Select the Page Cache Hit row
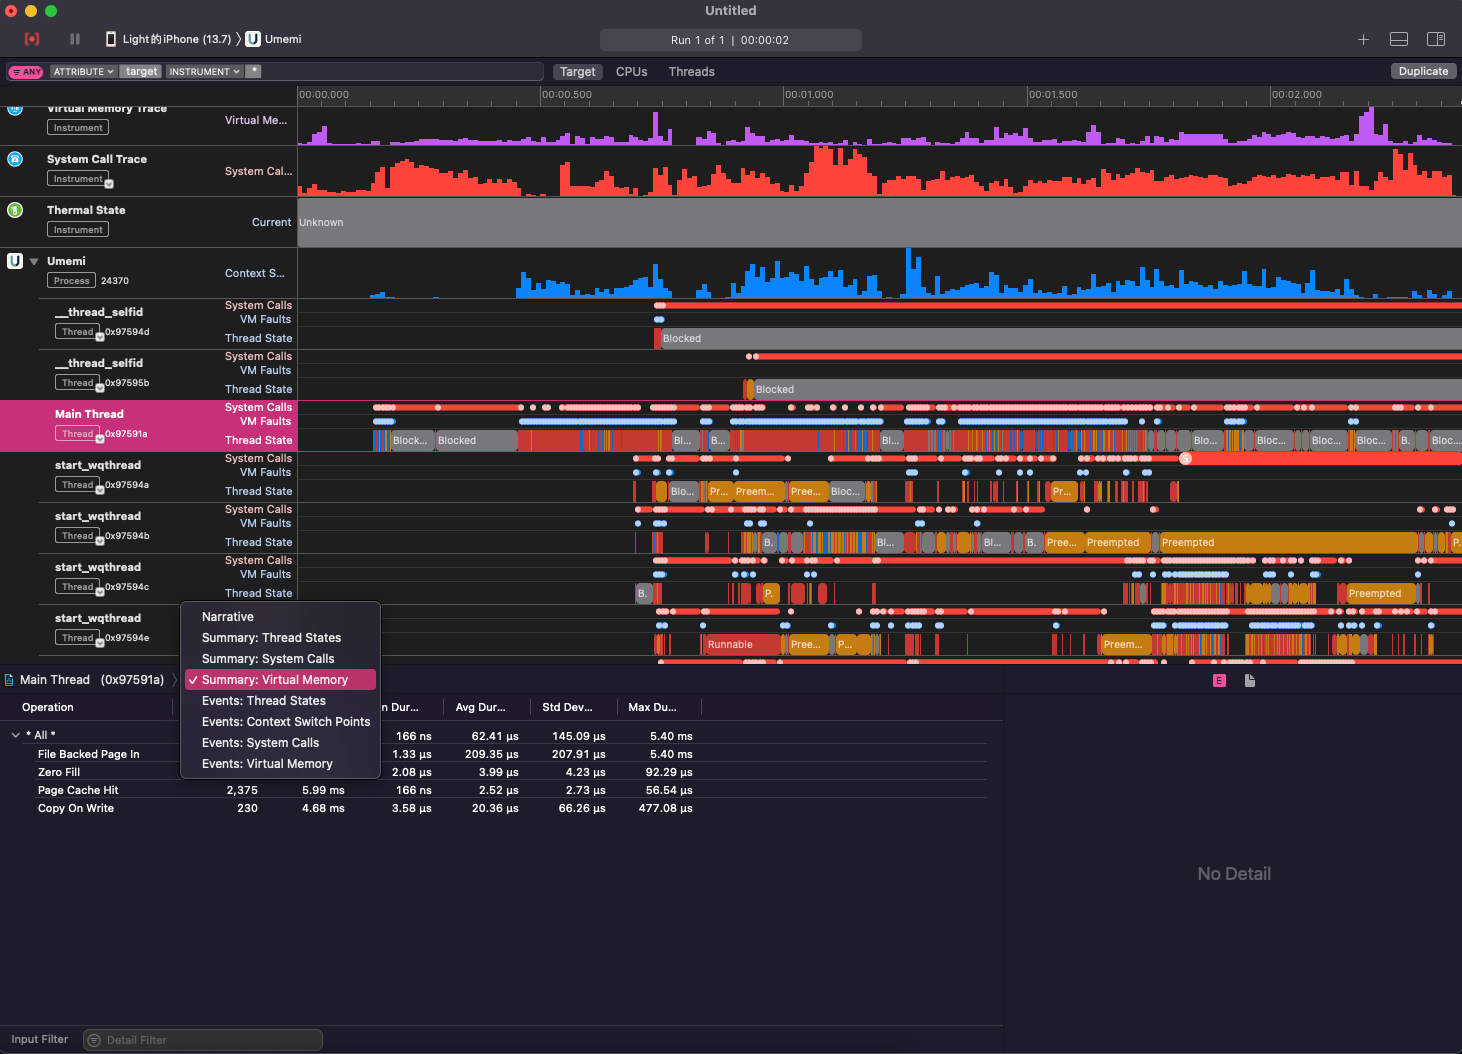This screenshot has height=1054, width=1462. tap(493, 790)
